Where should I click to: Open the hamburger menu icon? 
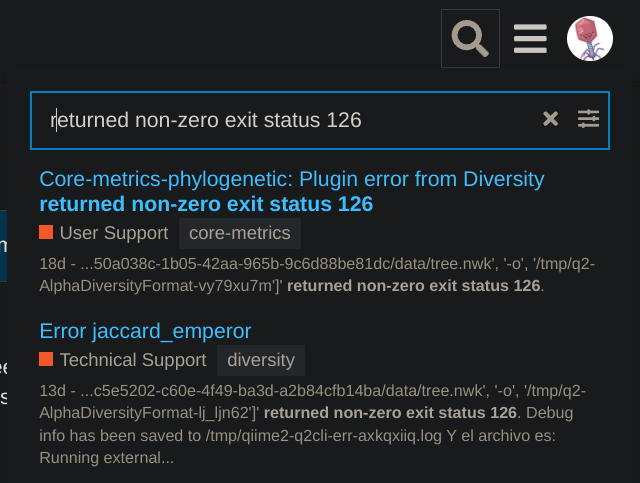pos(530,38)
